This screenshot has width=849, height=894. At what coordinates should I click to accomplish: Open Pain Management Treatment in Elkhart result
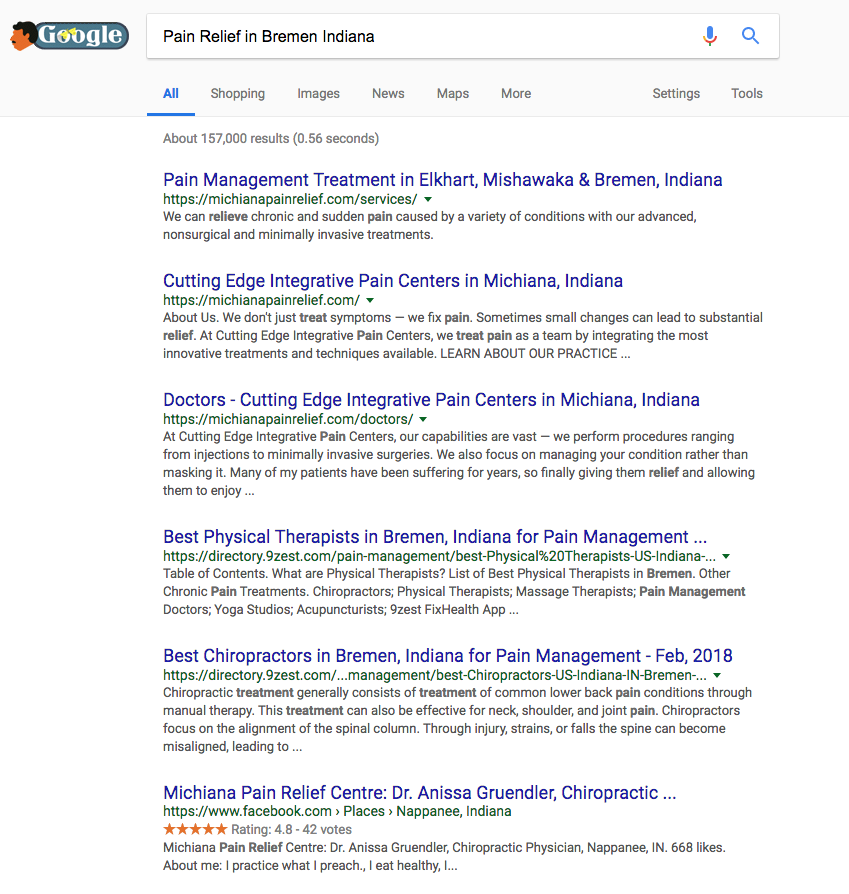pos(442,180)
